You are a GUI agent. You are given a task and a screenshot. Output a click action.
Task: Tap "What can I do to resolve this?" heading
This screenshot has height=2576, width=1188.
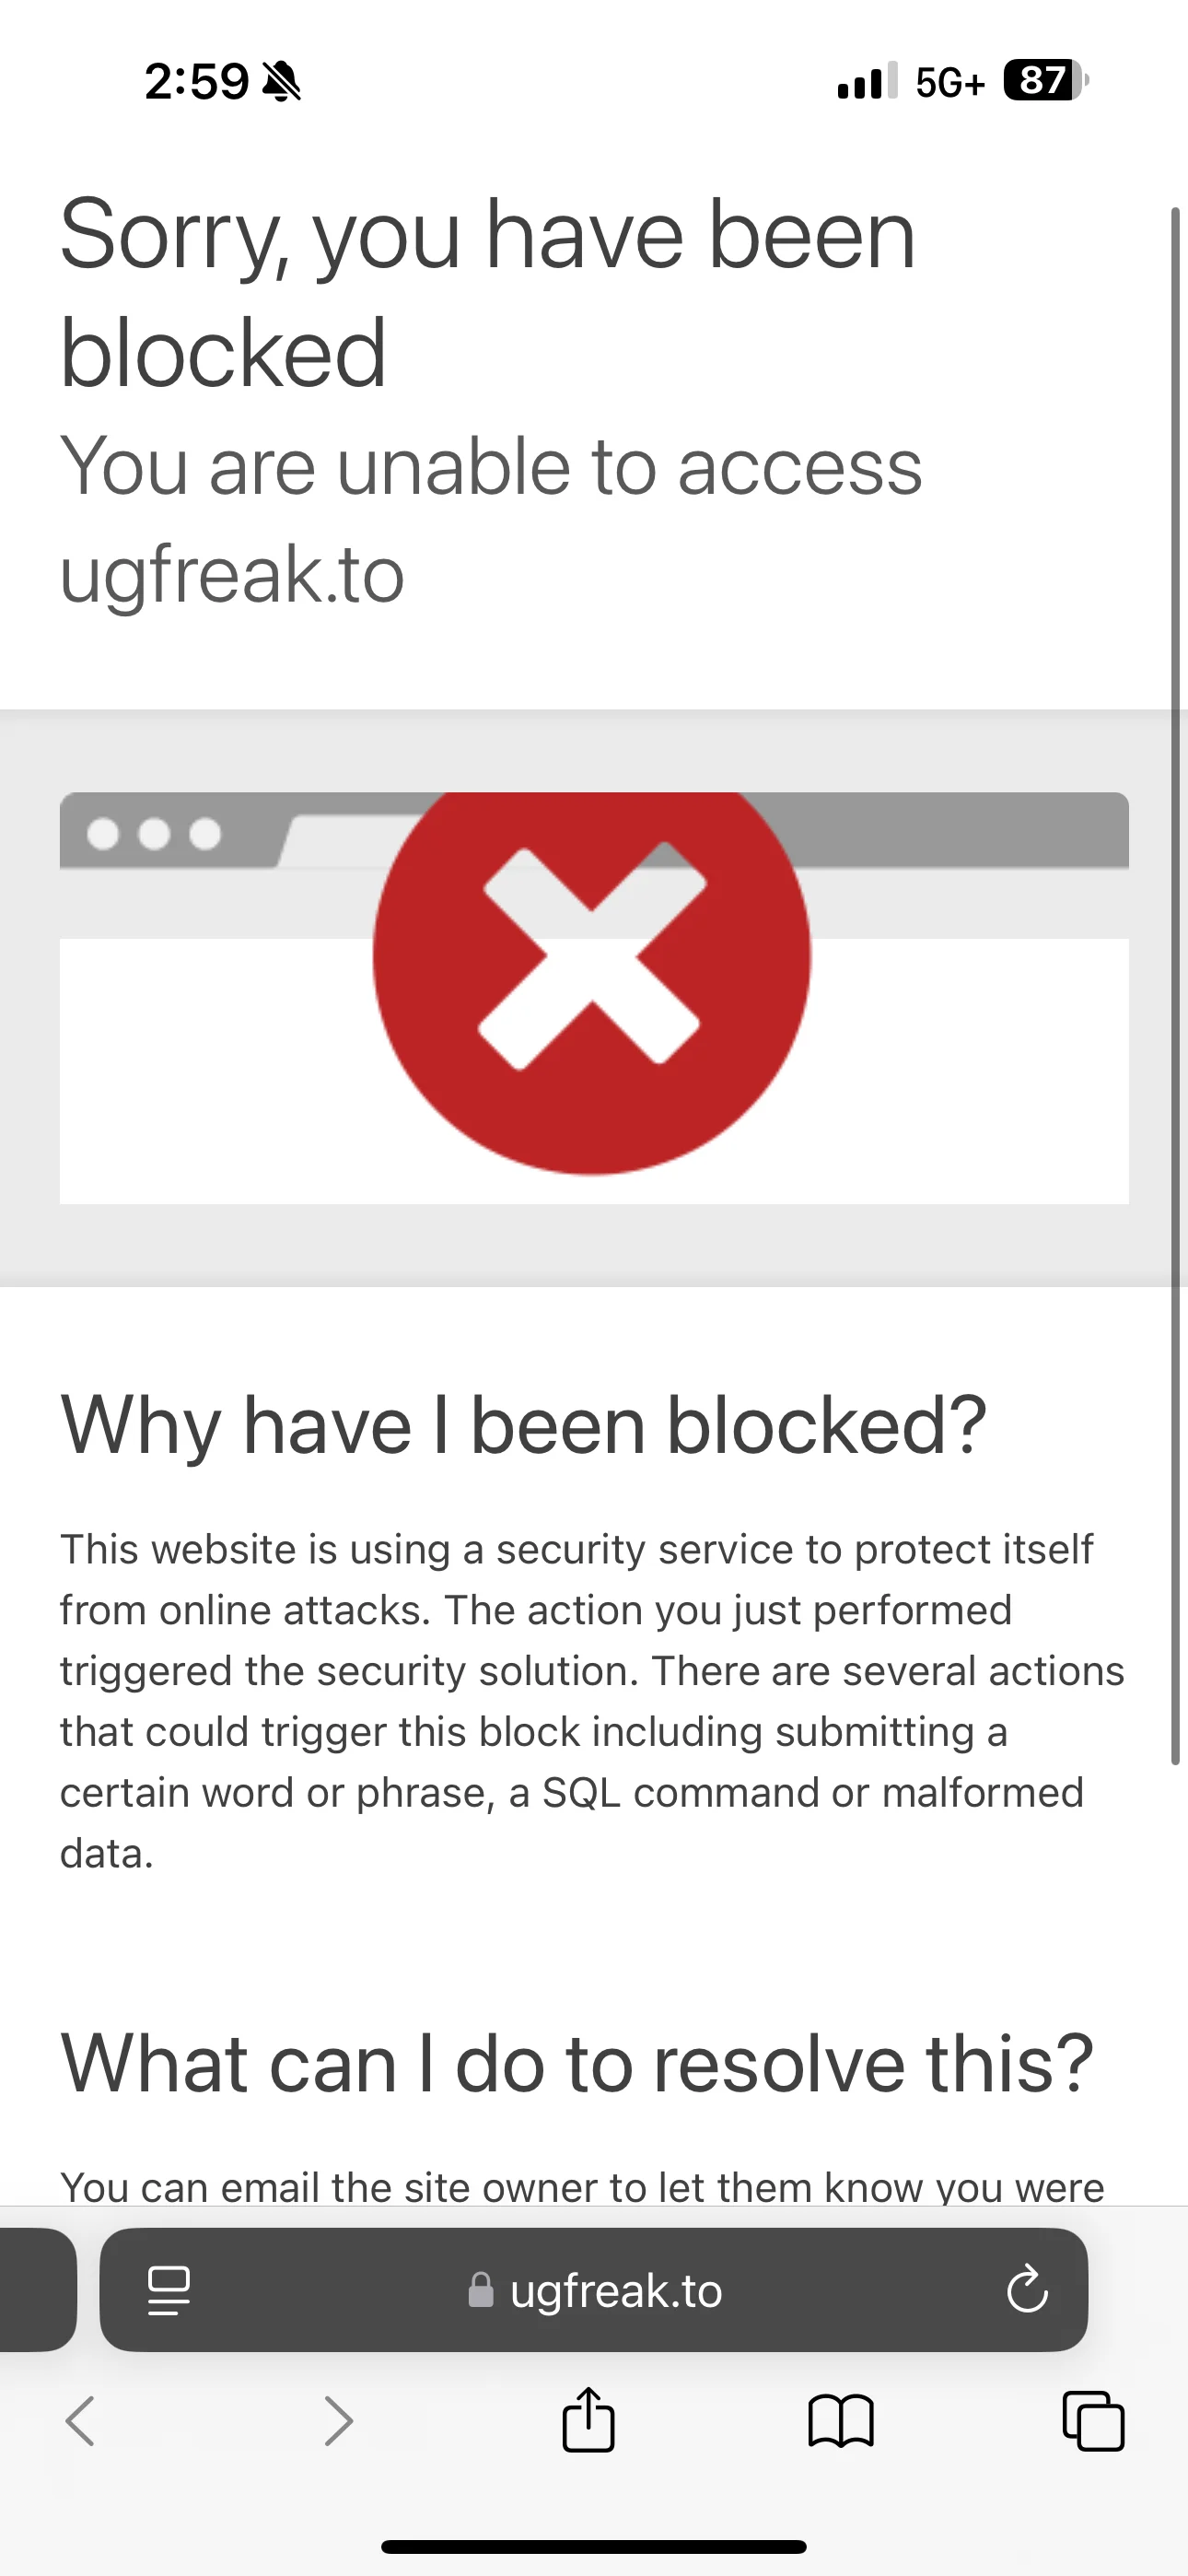pyautogui.click(x=577, y=2063)
